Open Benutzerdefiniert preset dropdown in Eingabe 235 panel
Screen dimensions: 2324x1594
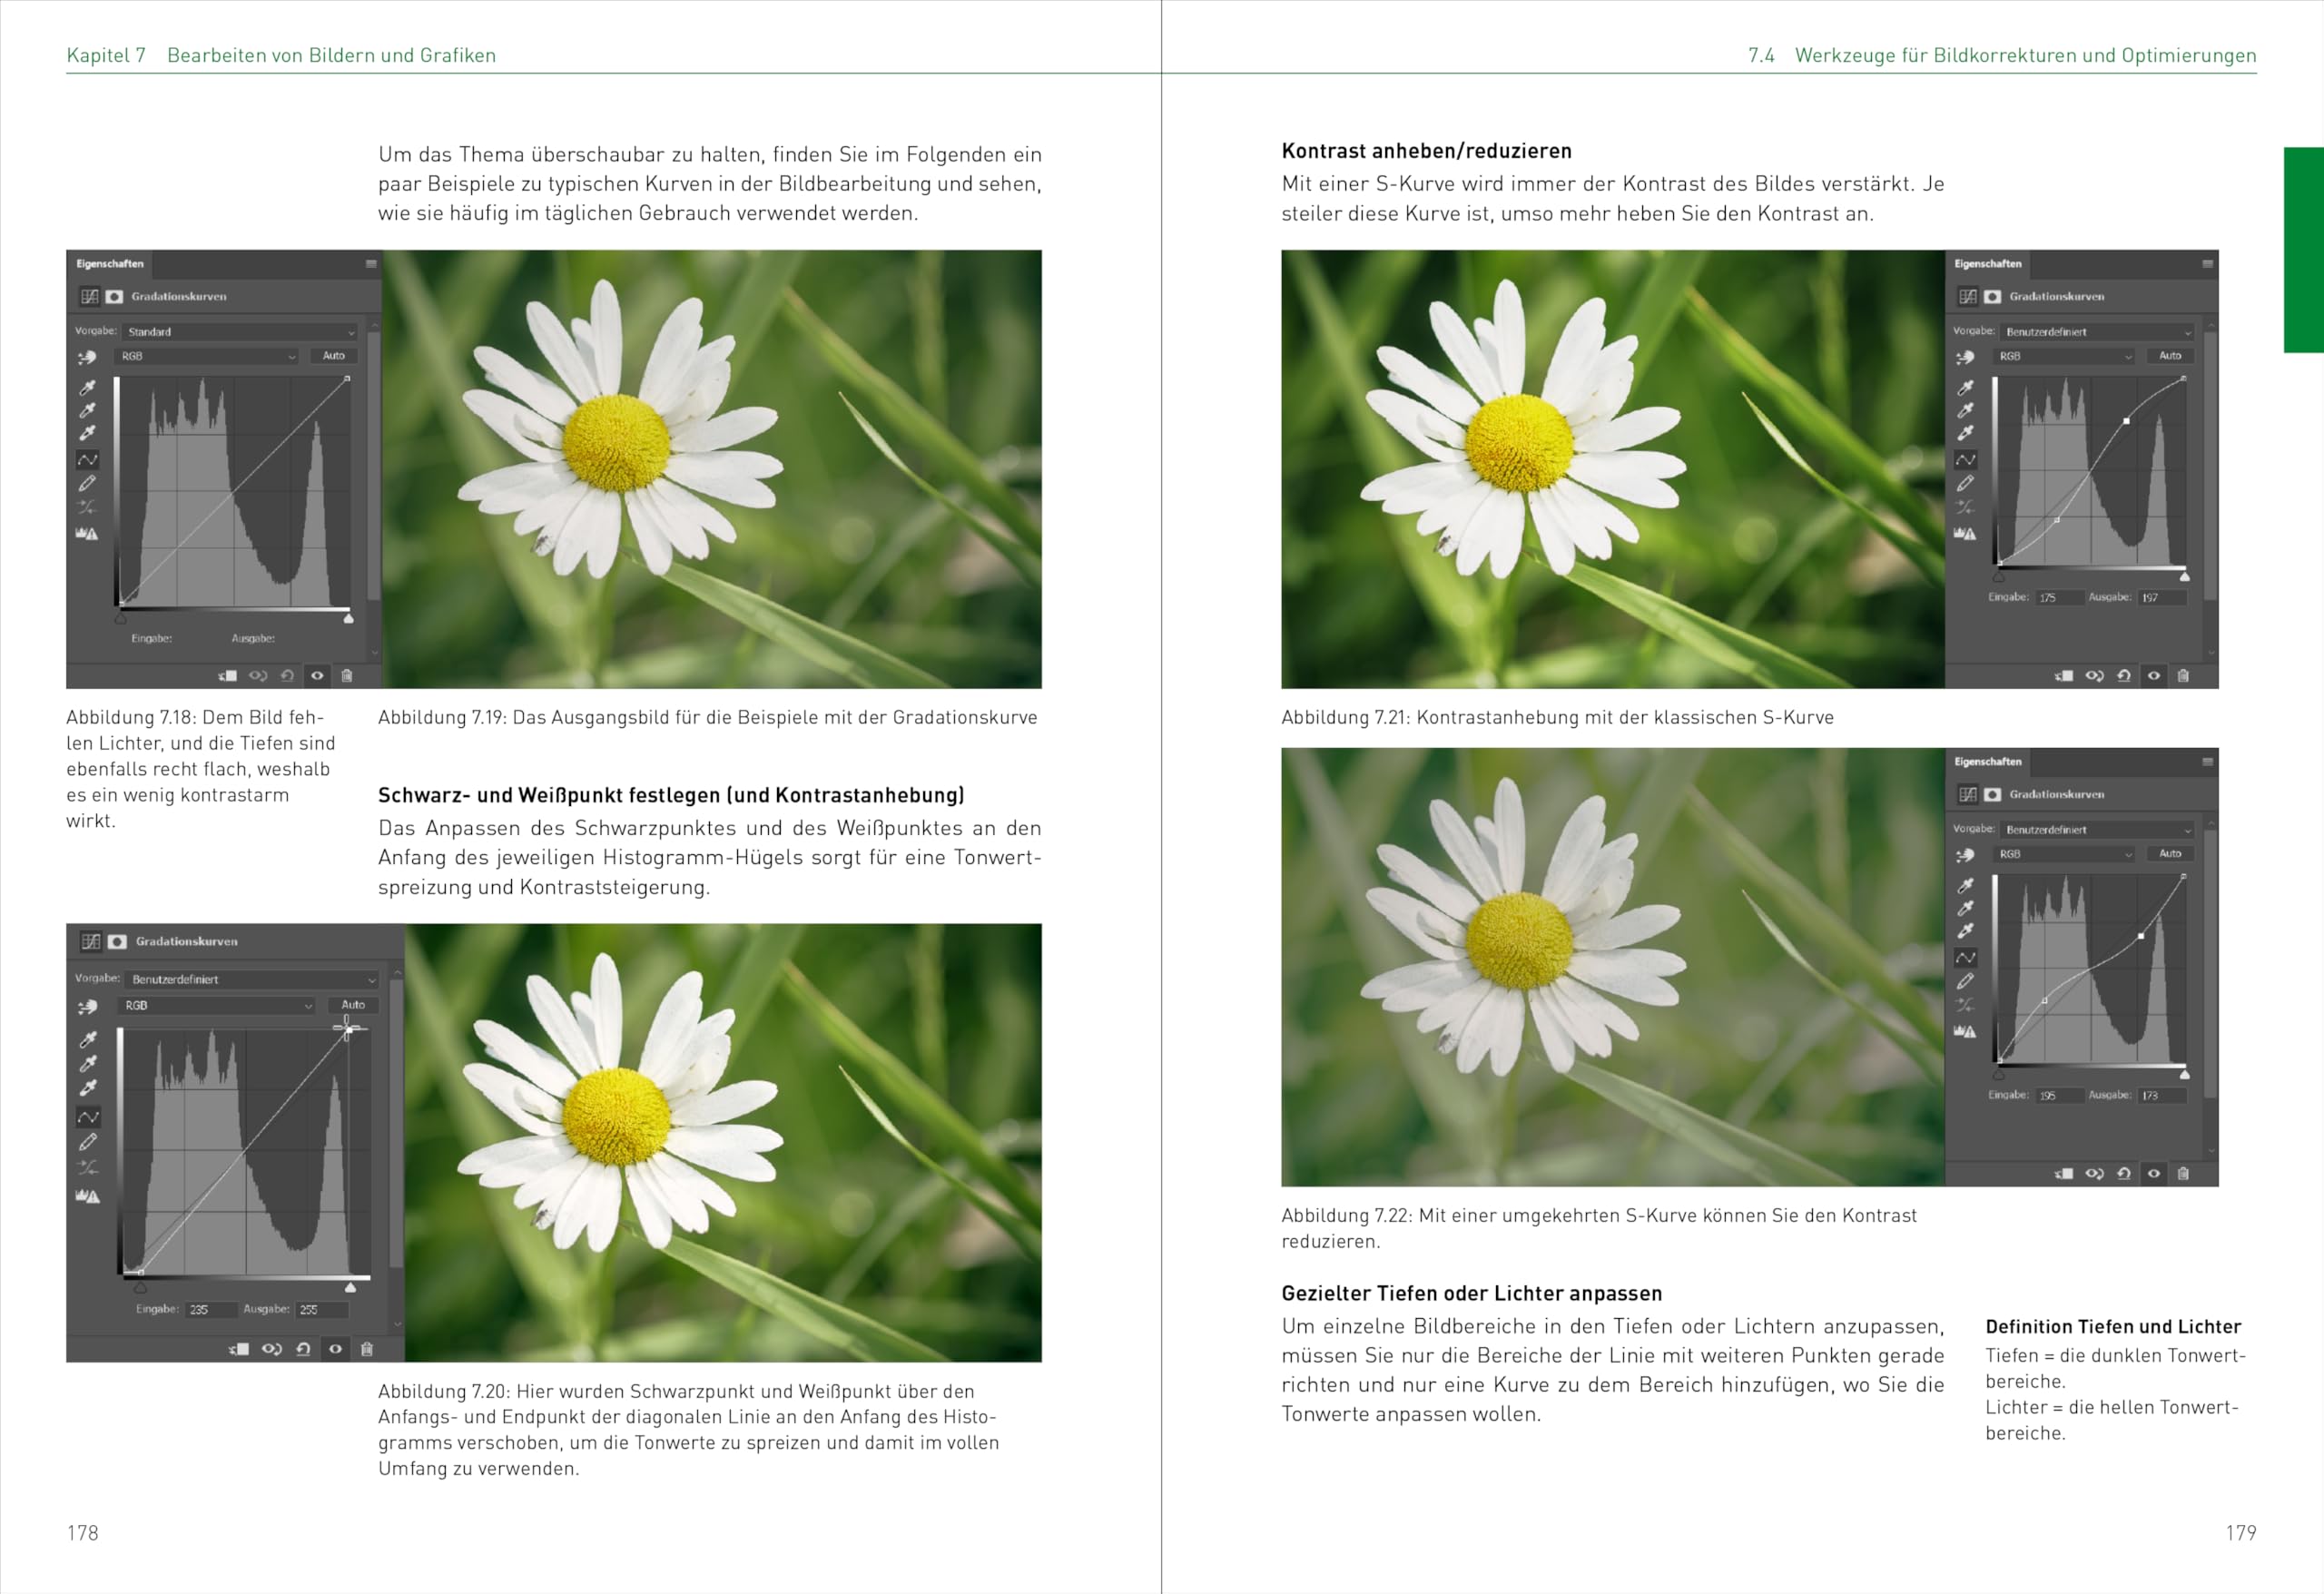point(253,979)
